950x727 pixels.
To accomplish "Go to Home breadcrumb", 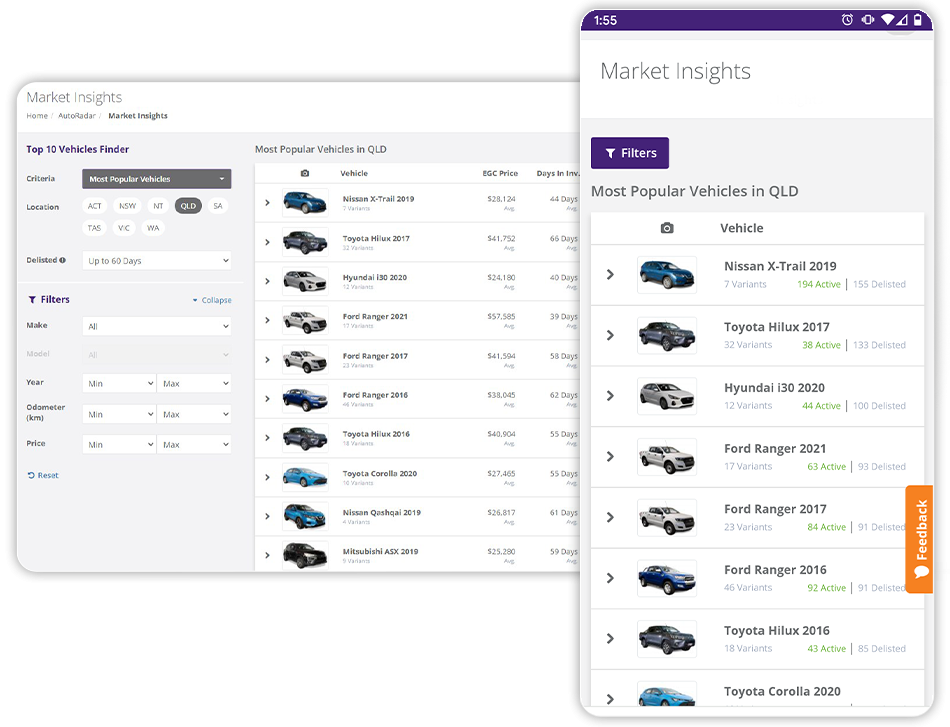I will coord(37,116).
